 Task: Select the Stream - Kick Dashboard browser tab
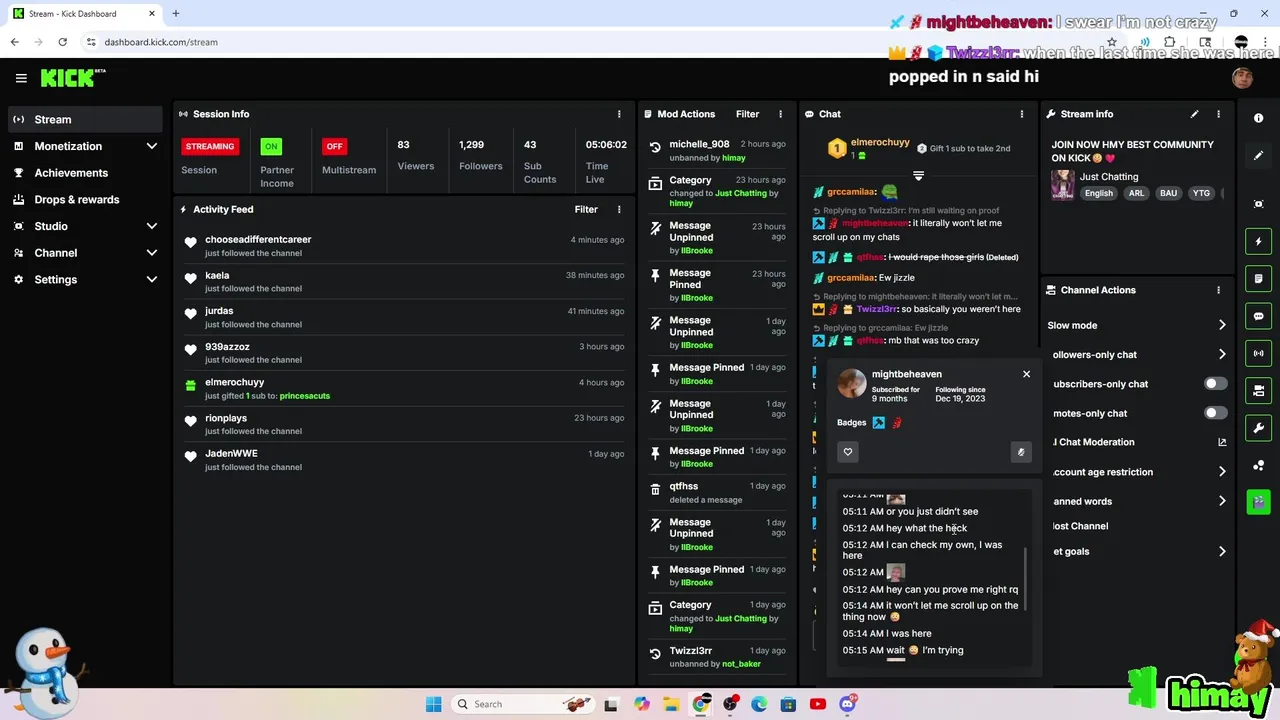pyautogui.click(x=84, y=14)
